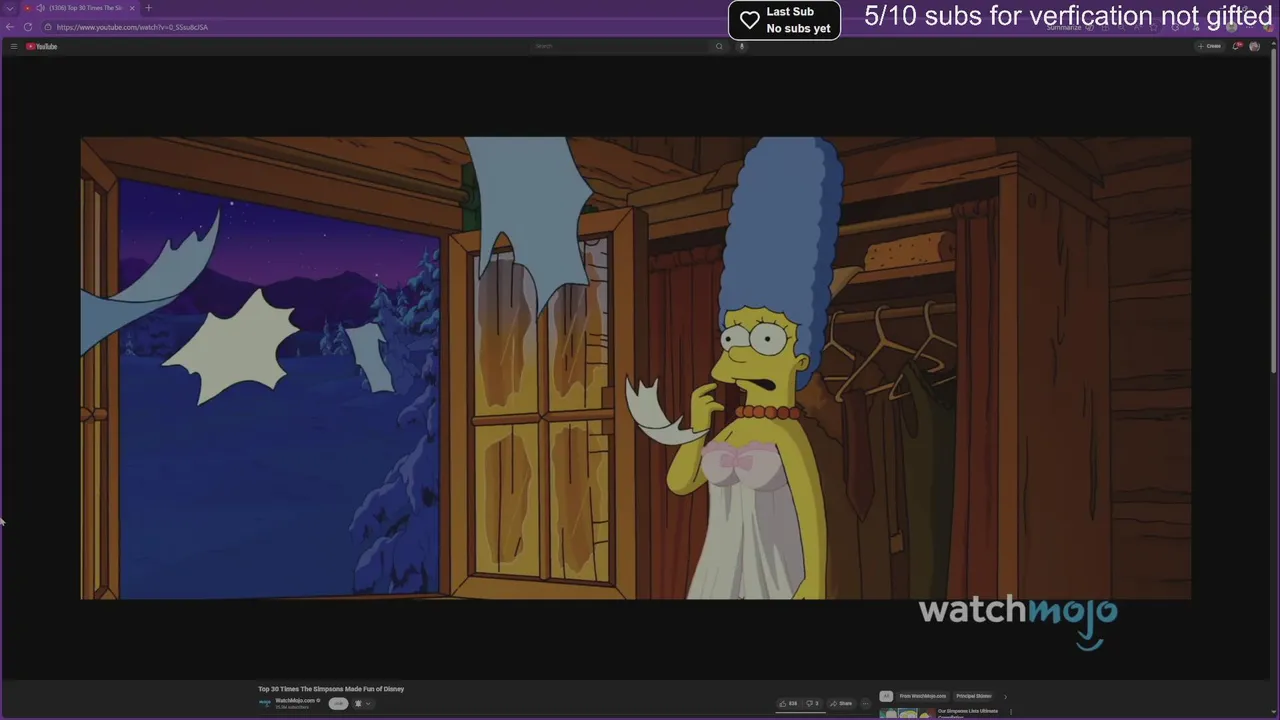Share the video

coord(840,703)
